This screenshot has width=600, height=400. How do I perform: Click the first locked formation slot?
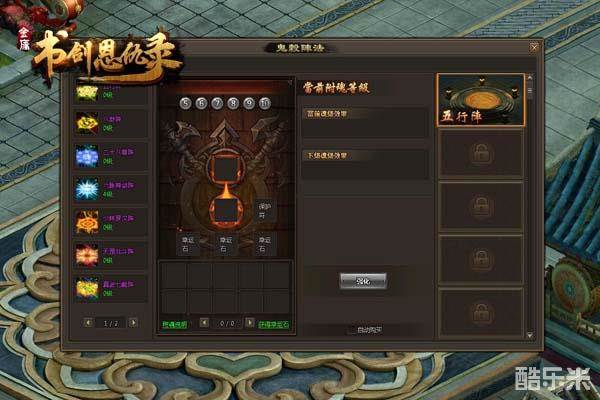481,154
